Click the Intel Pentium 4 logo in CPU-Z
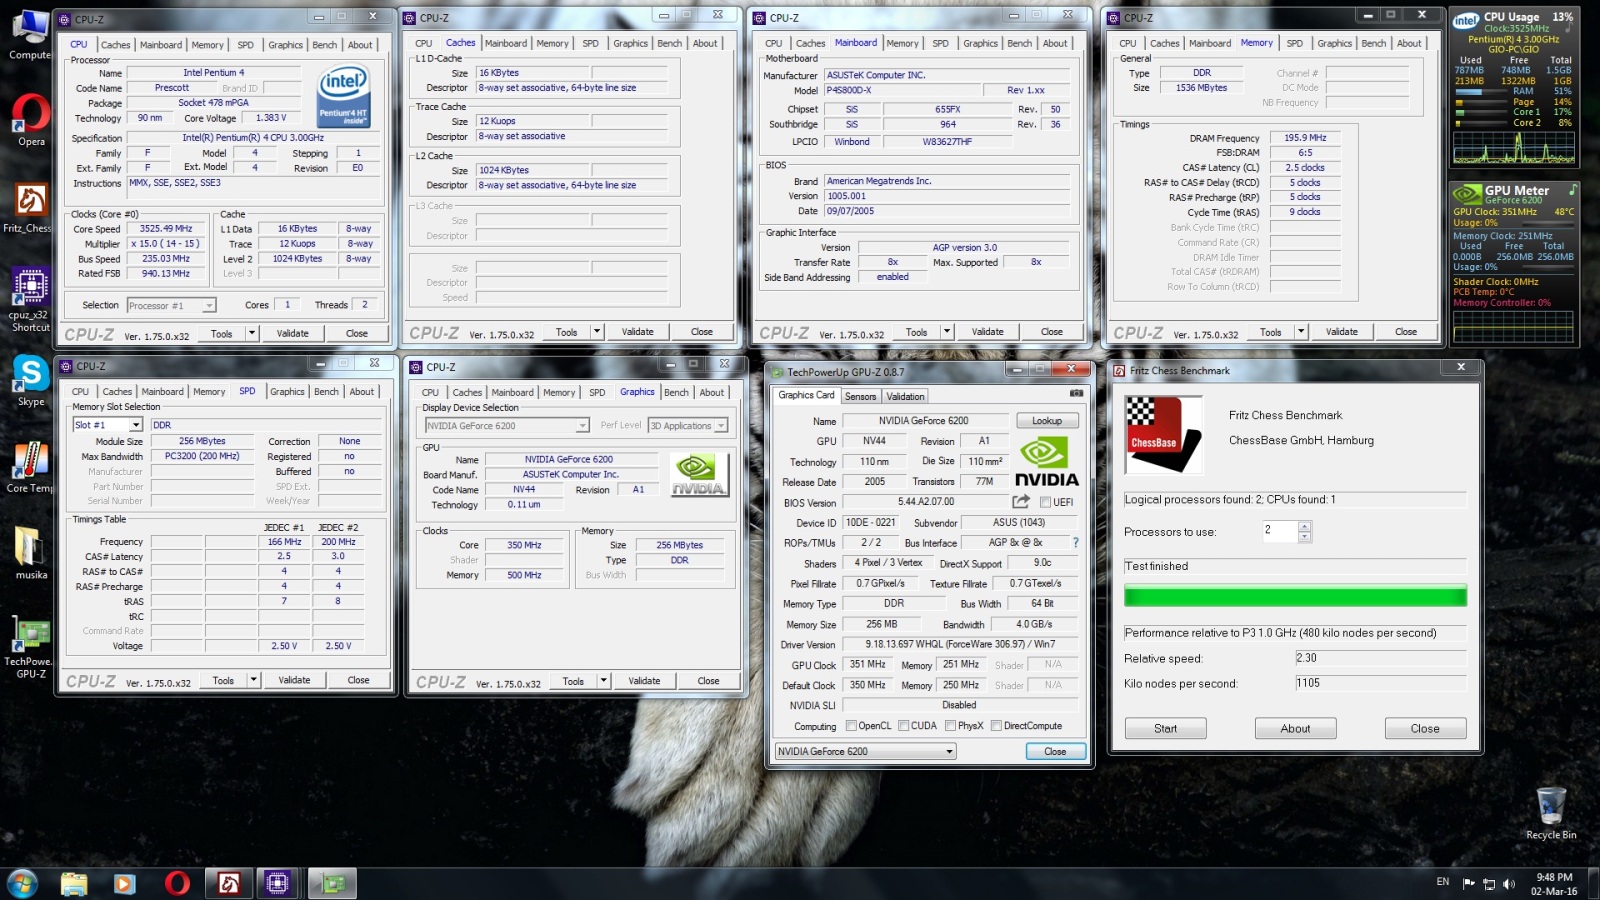The width and height of the screenshot is (1600, 900). pos(344,95)
